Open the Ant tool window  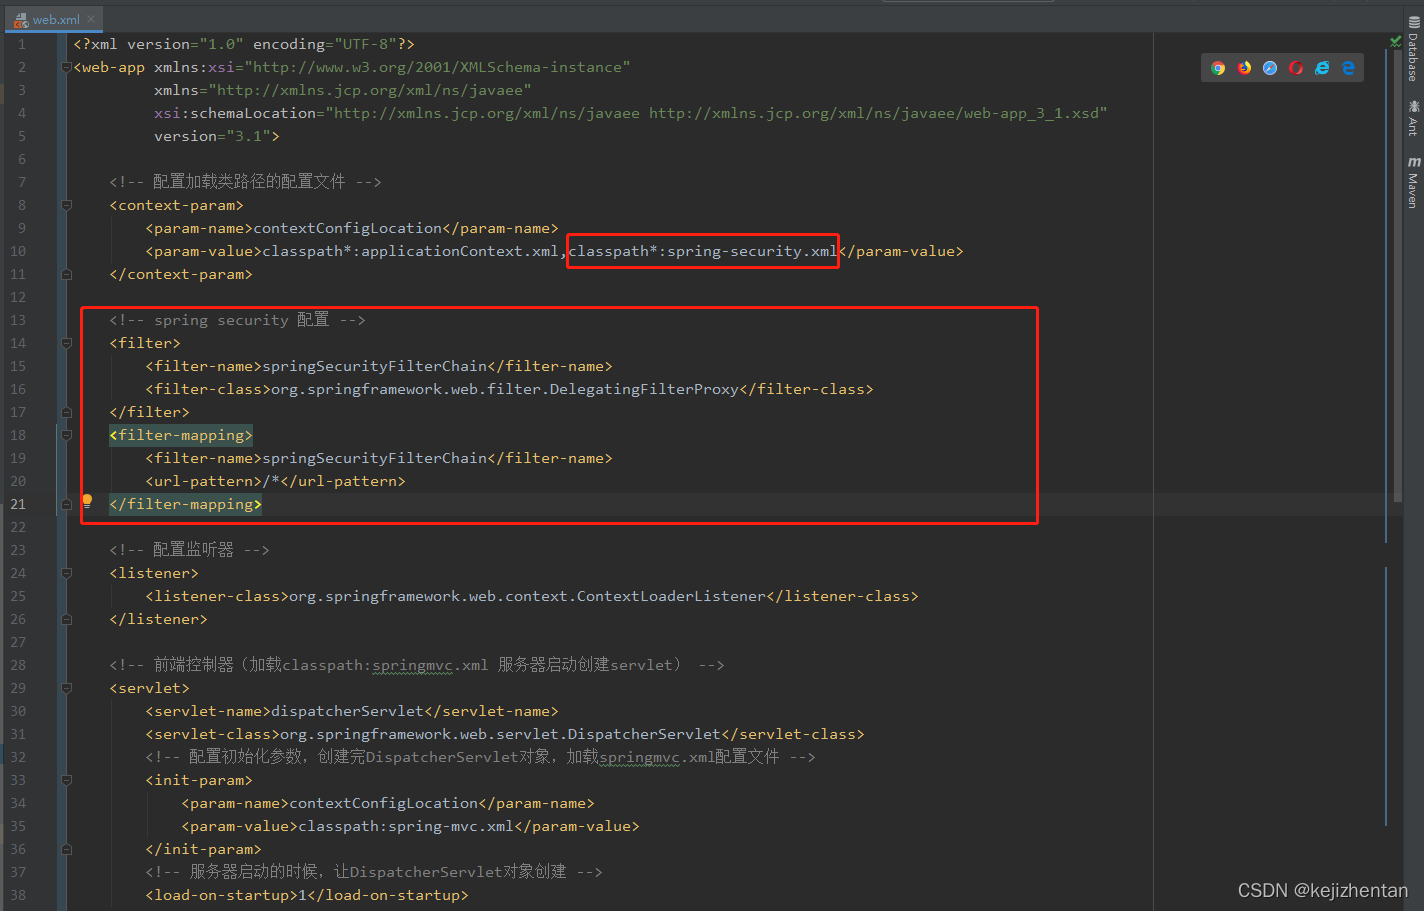point(1413,117)
